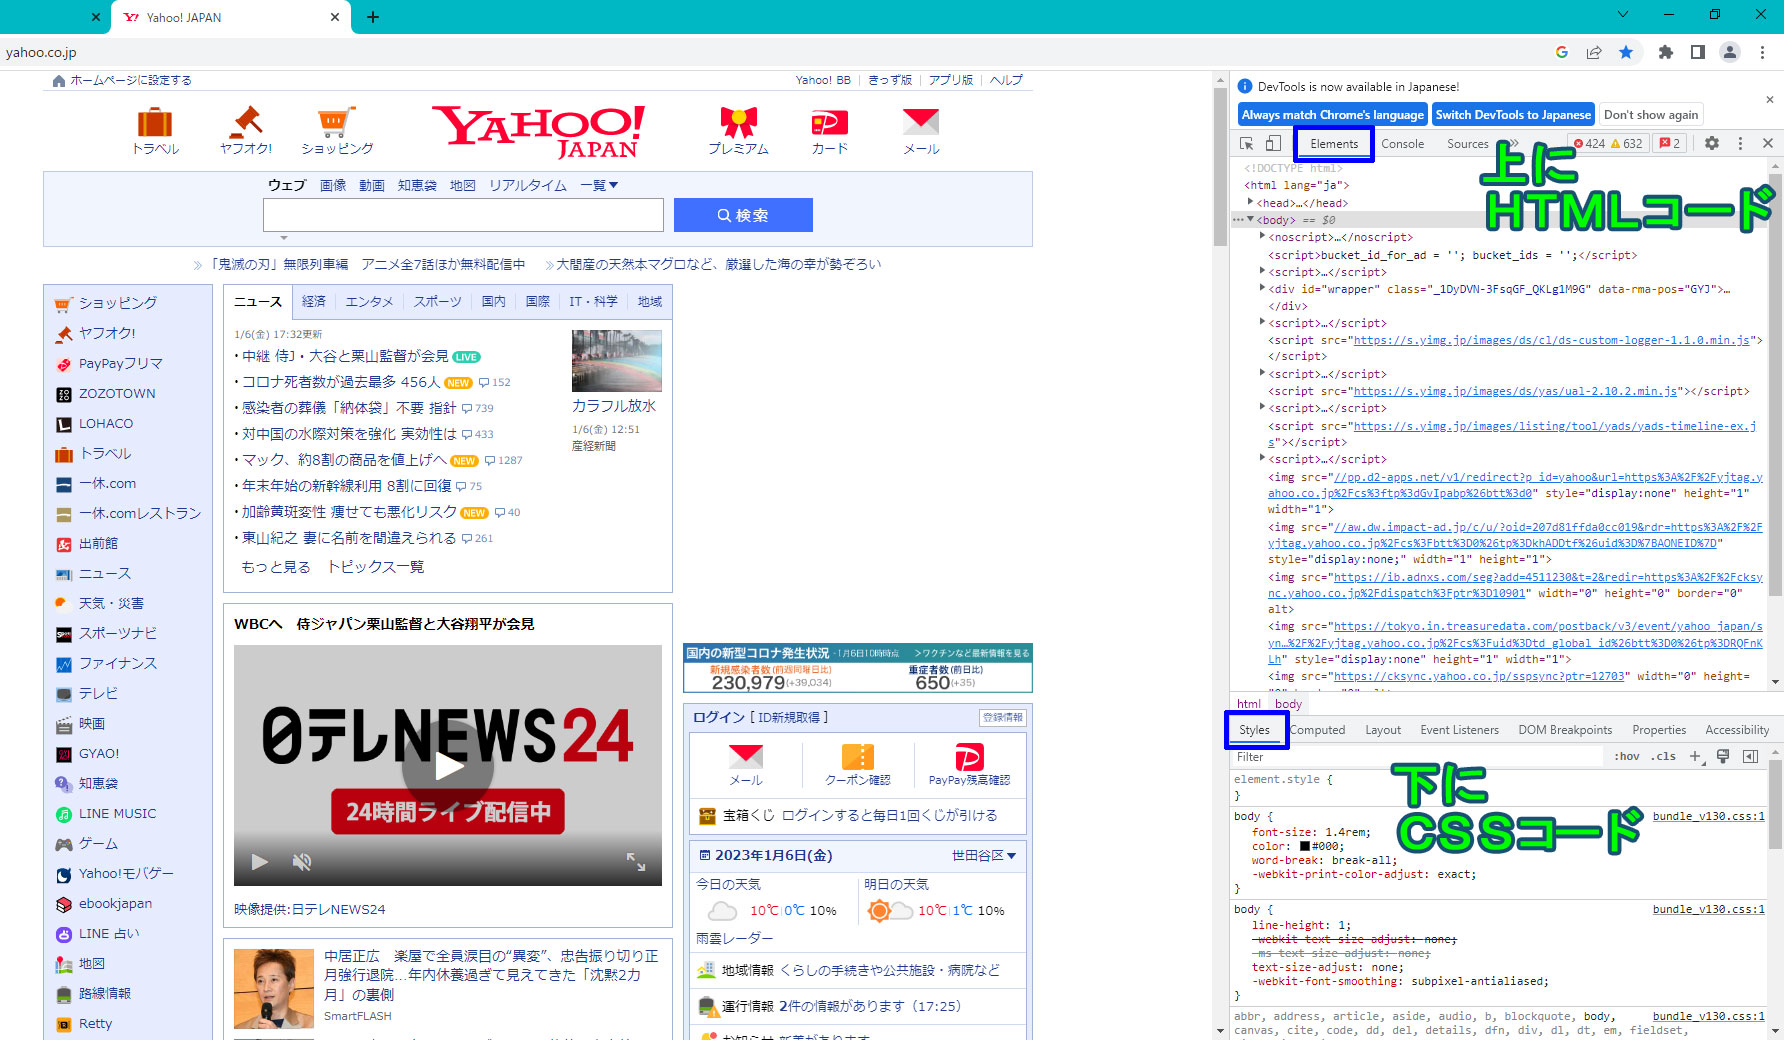Dismiss the DevTools language notification
The height and width of the screenshot is (1040, 1784).
1769,100
